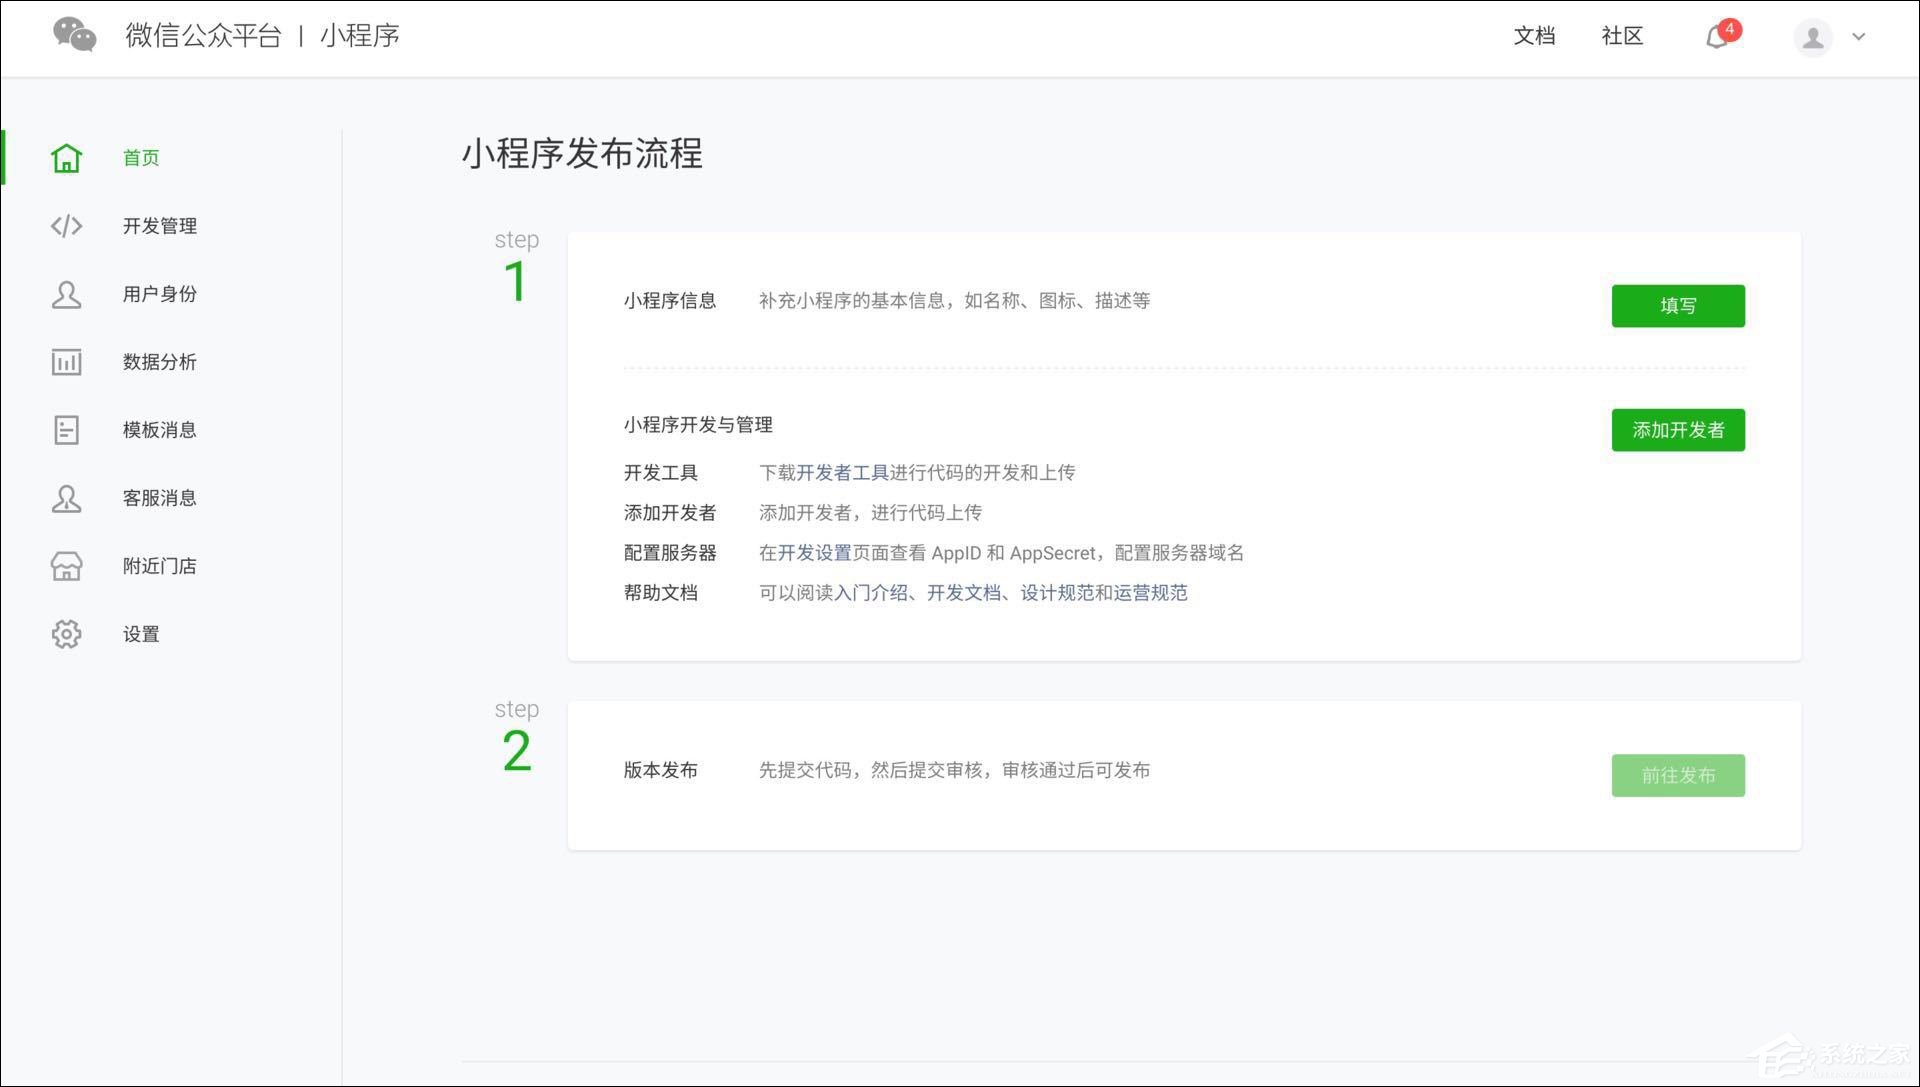Expand the account dropdown arrow
The image size is (1920, 1087).
coord(1859,37)
